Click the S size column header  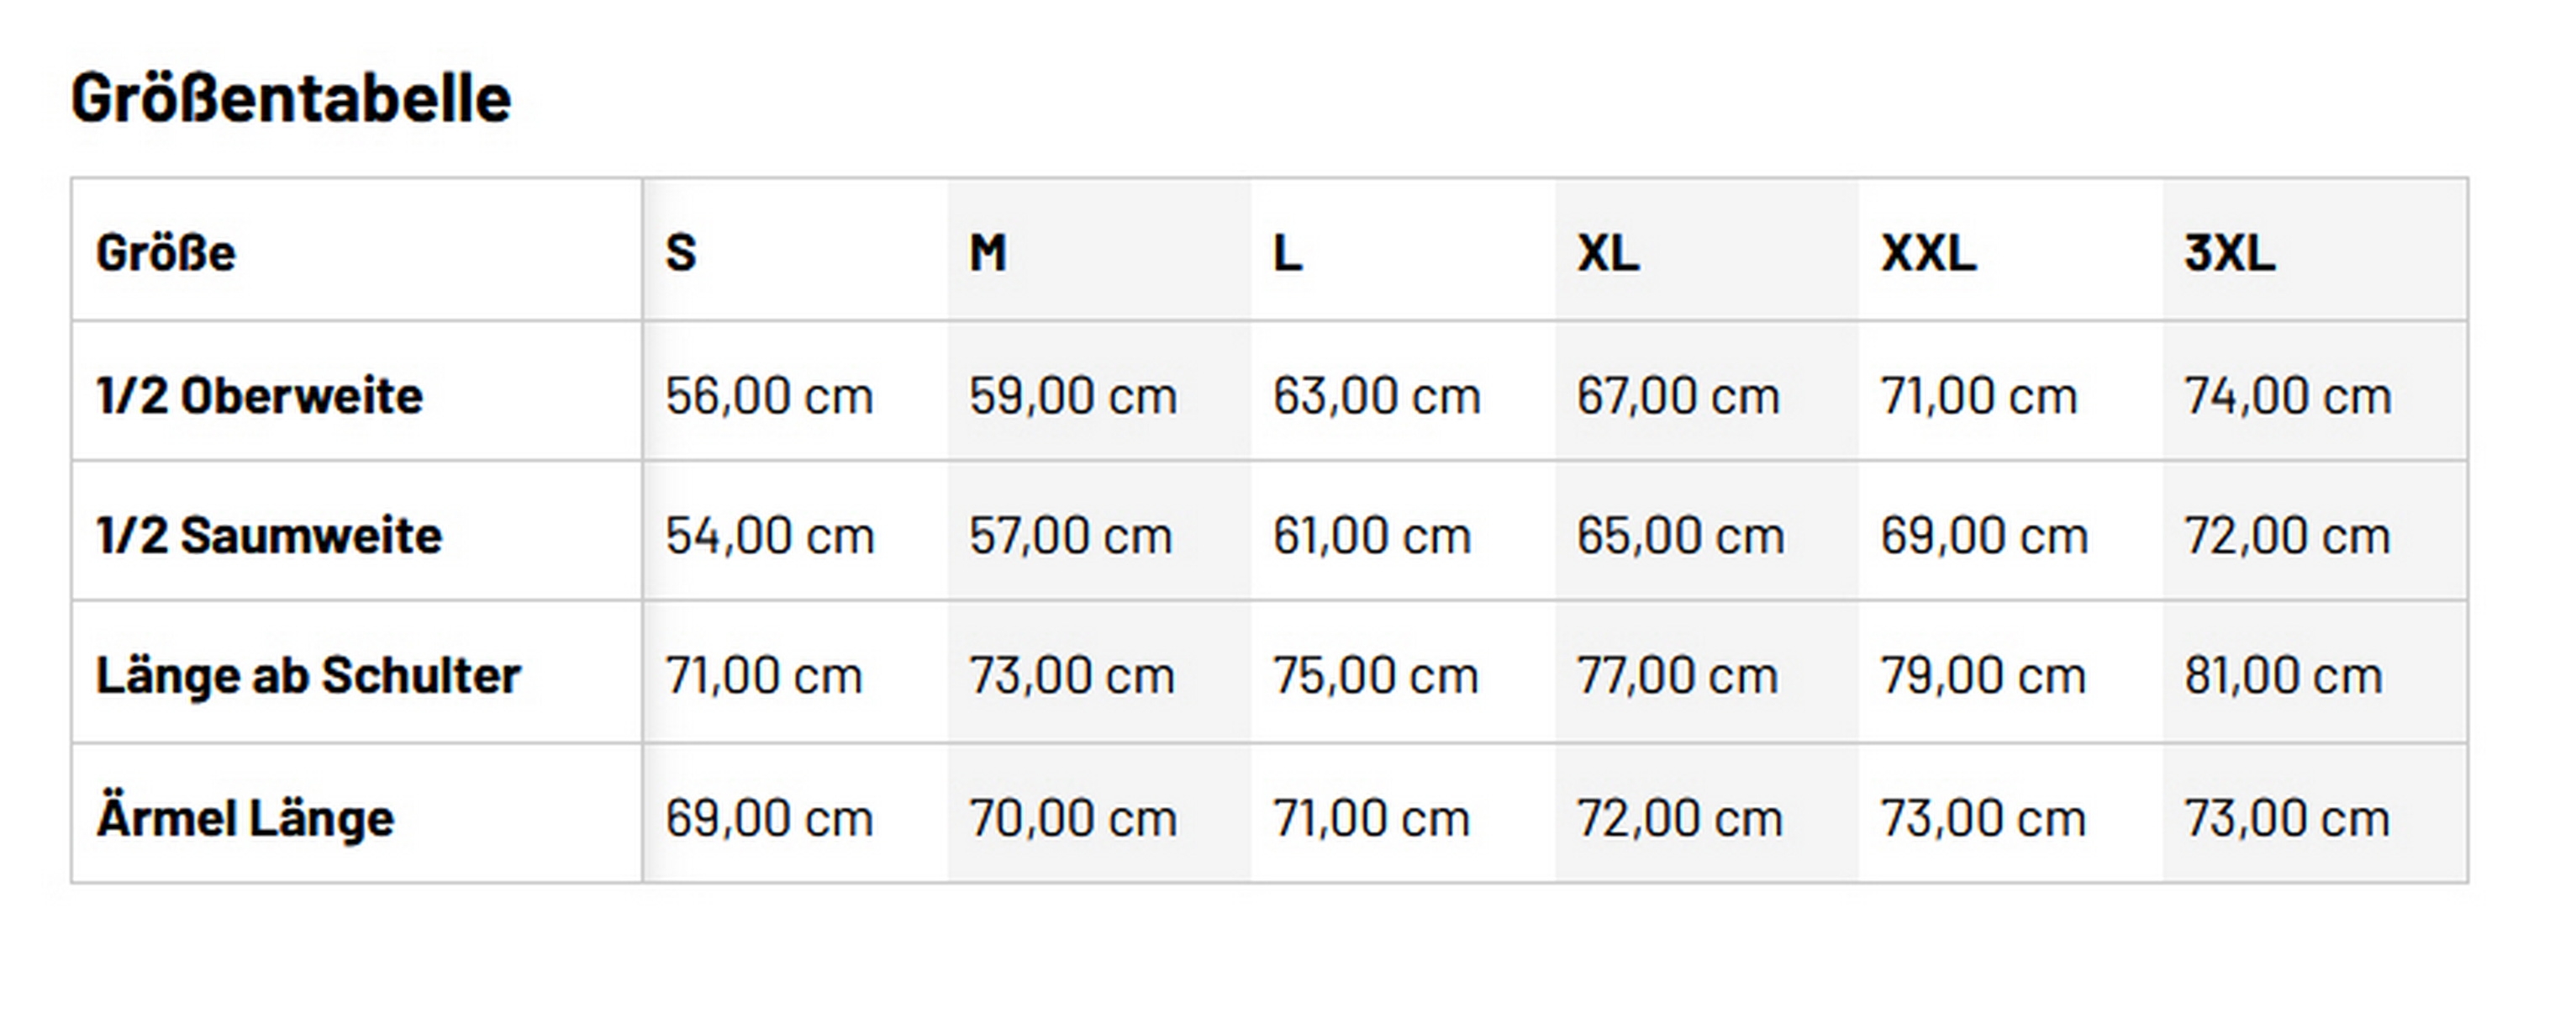tap(681, 252)
